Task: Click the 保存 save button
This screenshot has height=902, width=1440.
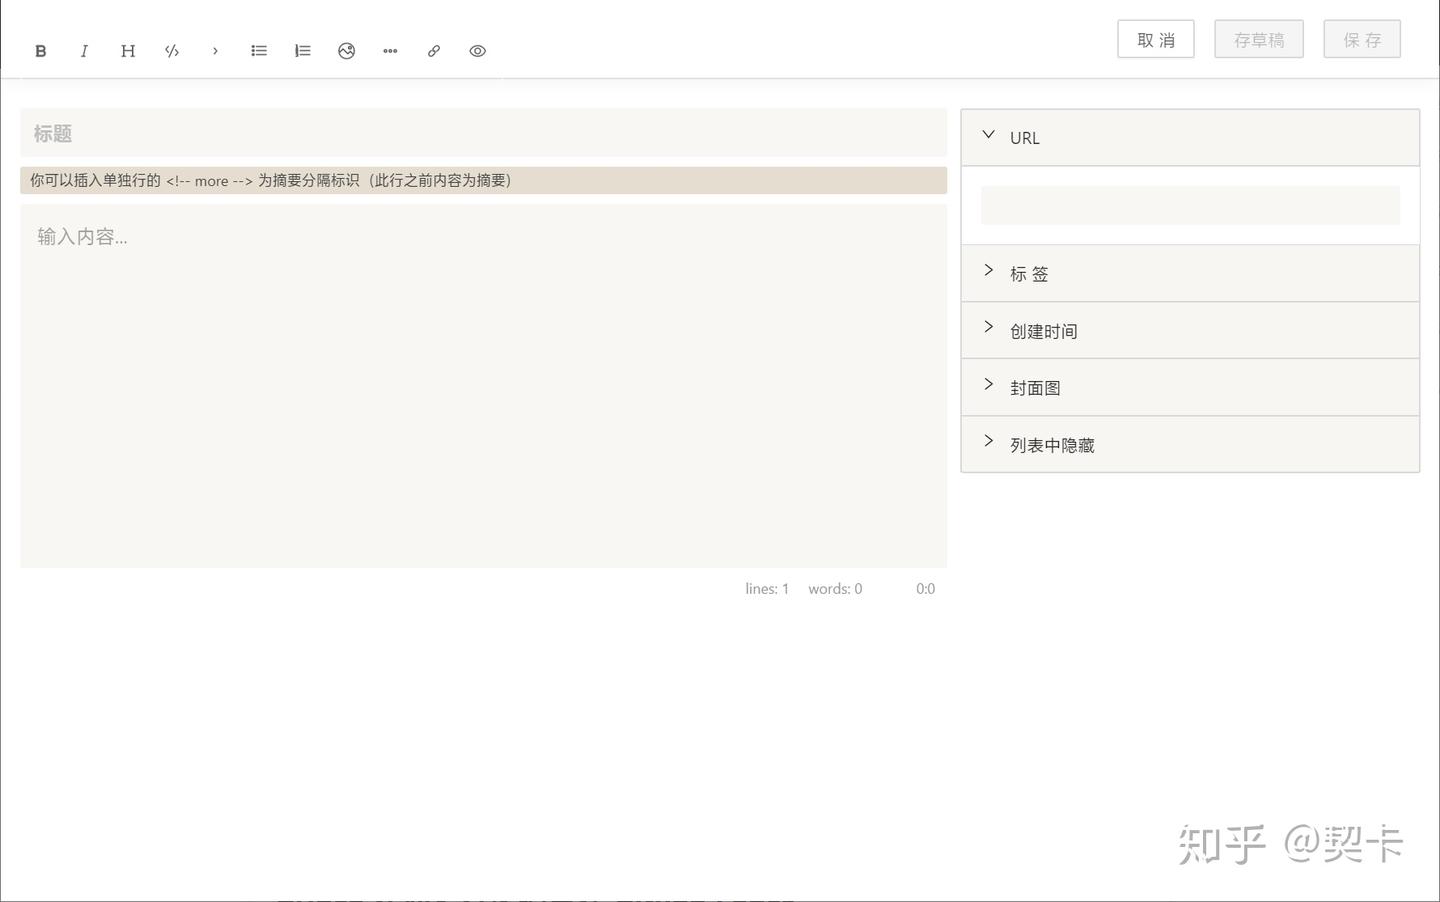Action: point(1362,39)
